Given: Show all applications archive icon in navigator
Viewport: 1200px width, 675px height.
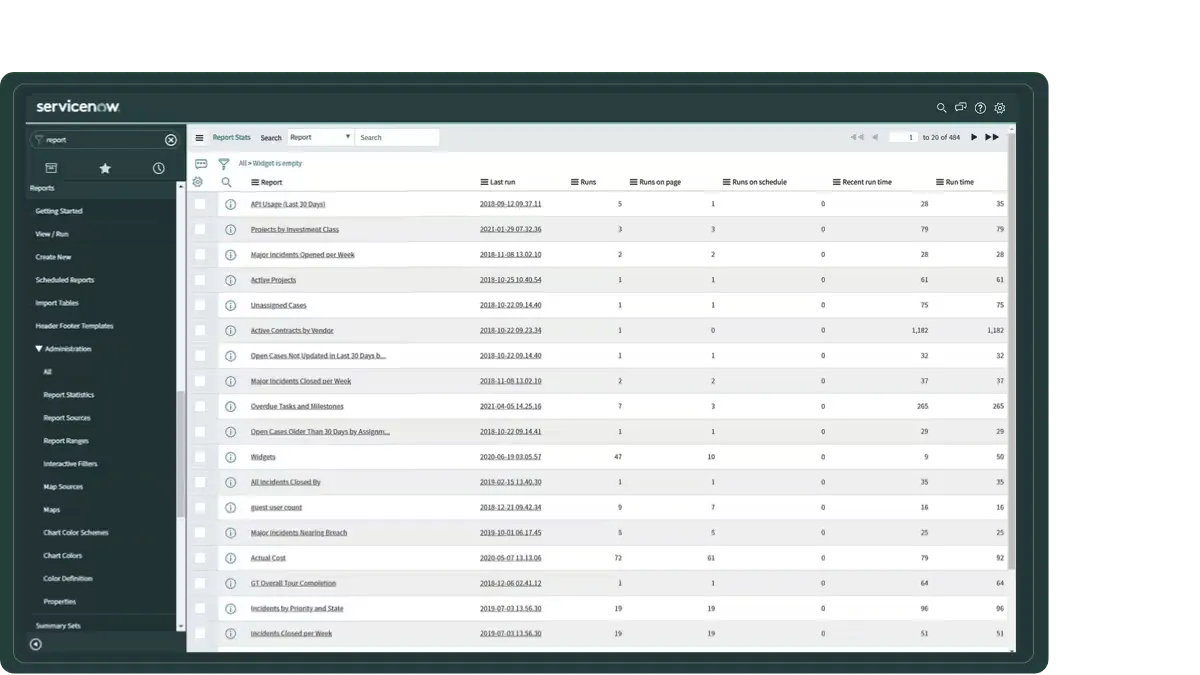Looking at the screenshot, I should click(x=51, y=168).
